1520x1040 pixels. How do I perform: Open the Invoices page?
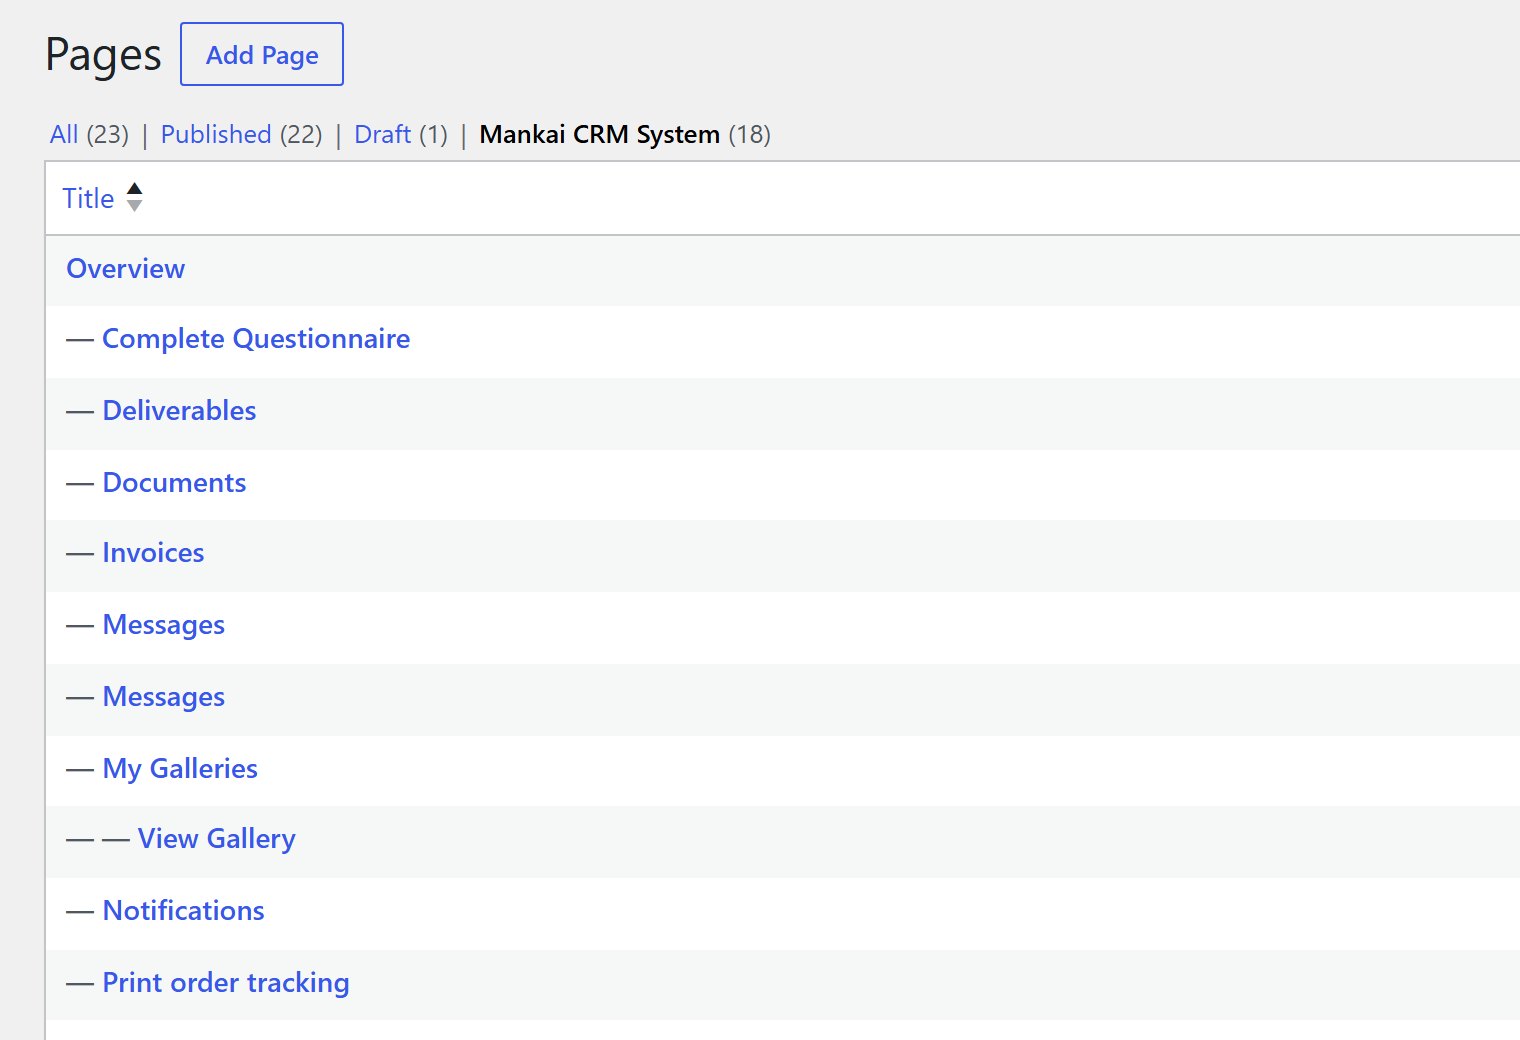tap(153, 552)
